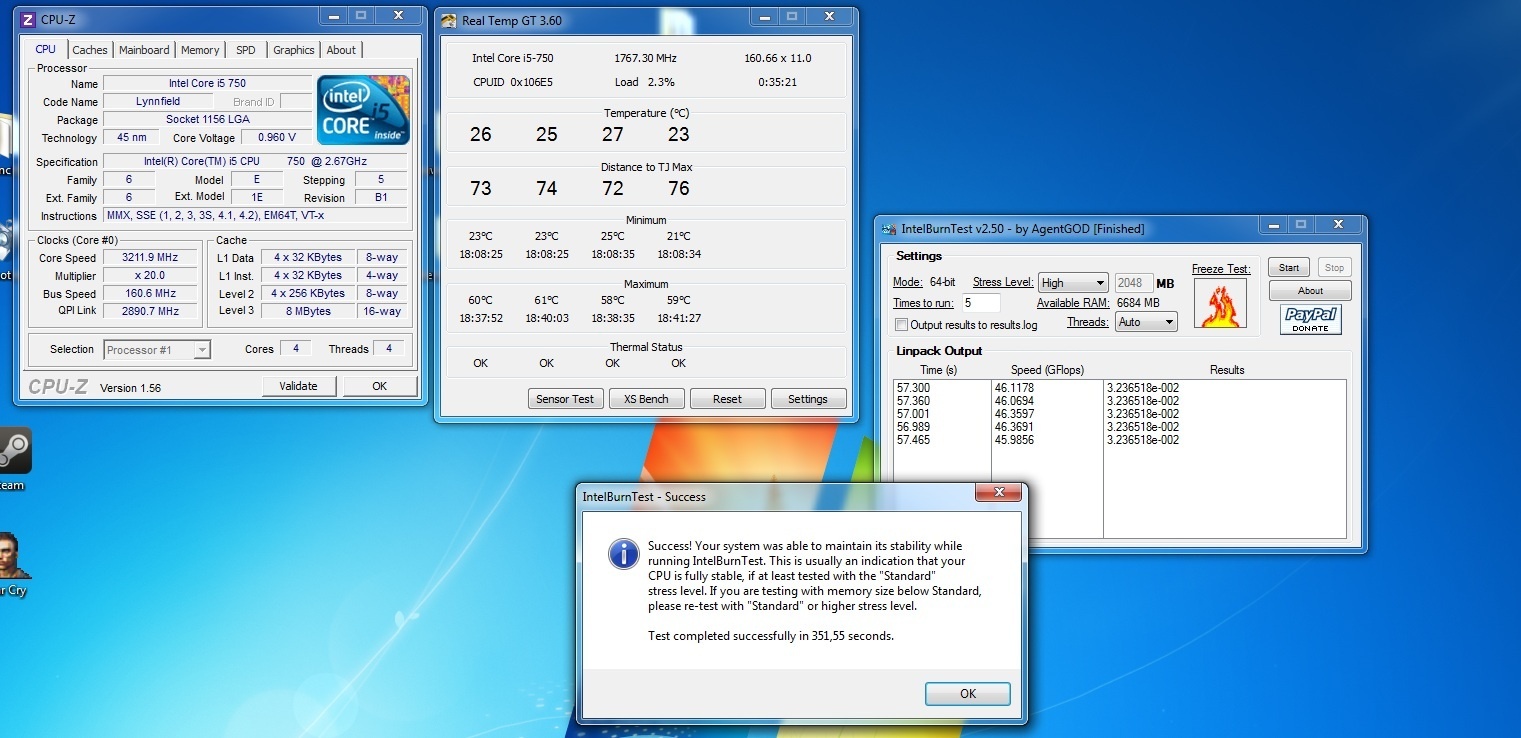Screen dimensions: 1521x738
Task: Switch to the Mainboard tab
Action: (144, 50)
